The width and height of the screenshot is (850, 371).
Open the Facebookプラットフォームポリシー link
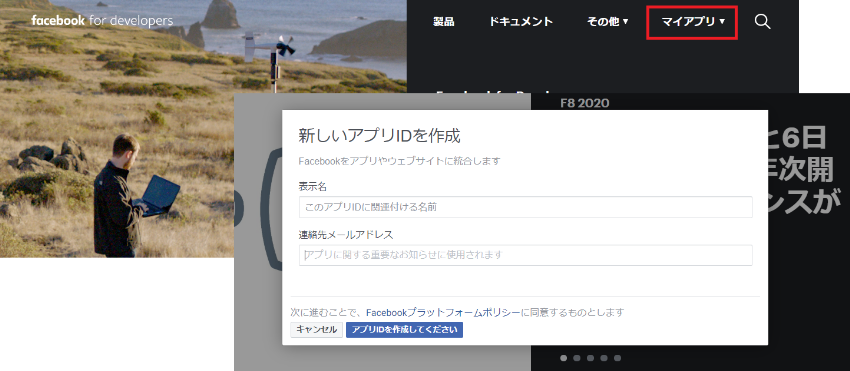pyautogui.click(x=443, y=312)
